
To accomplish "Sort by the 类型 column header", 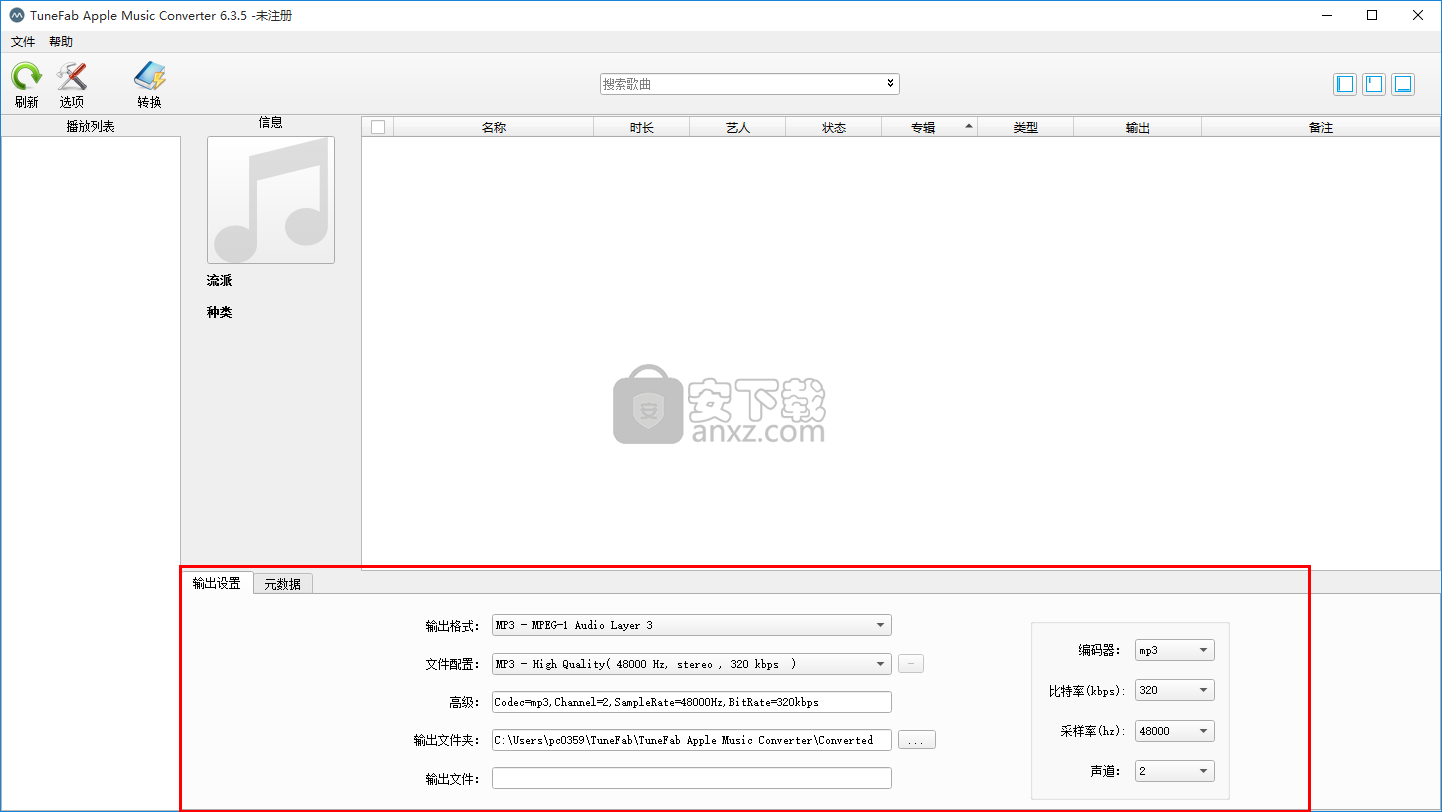I will pos(1026,127).
